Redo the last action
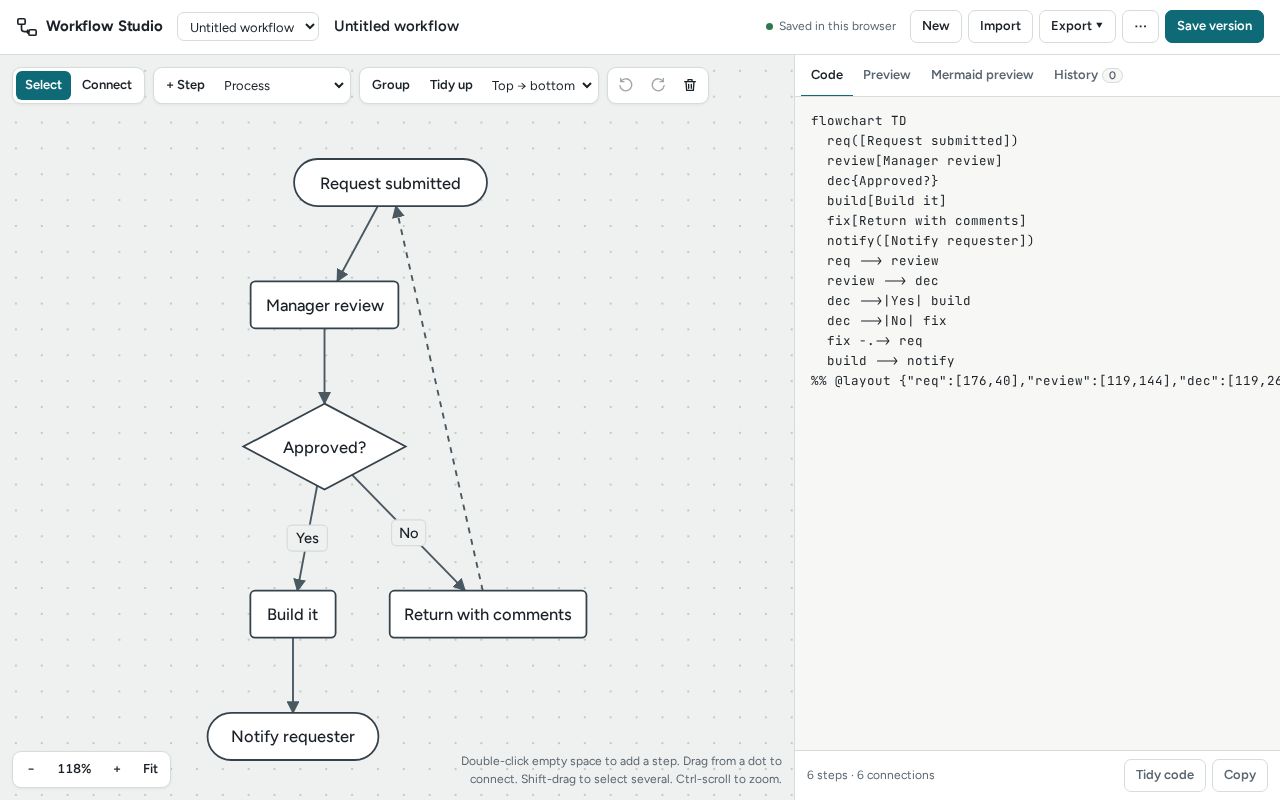1280x800 pixels. point(658,85)
